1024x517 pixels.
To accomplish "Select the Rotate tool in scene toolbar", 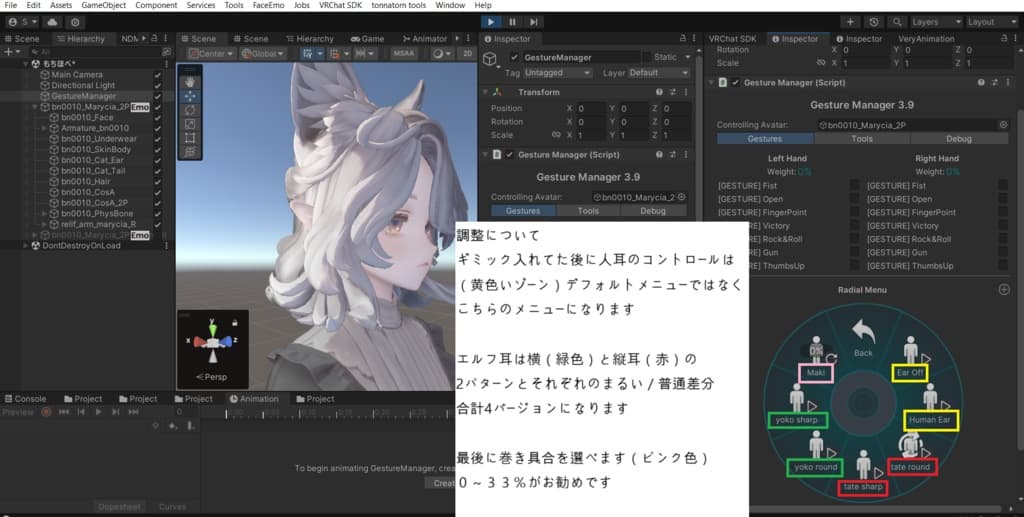I will tap(190, 110).
